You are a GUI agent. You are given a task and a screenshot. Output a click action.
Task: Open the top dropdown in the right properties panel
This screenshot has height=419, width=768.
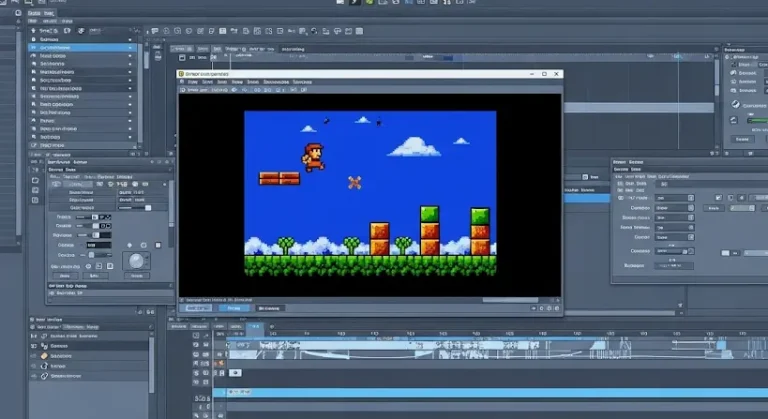674,198
